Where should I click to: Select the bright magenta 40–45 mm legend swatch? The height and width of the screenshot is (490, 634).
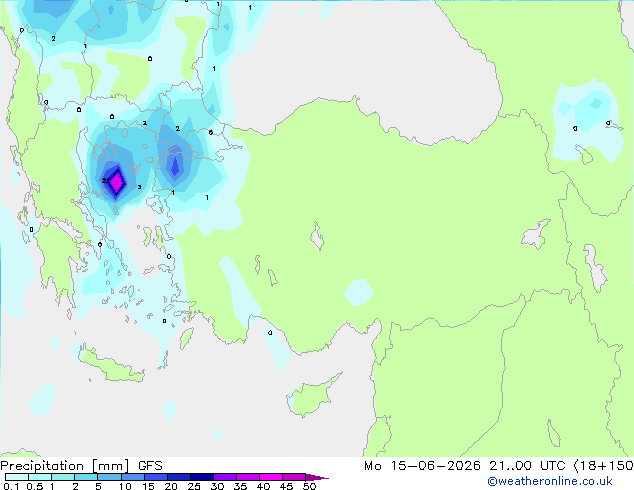271,477
